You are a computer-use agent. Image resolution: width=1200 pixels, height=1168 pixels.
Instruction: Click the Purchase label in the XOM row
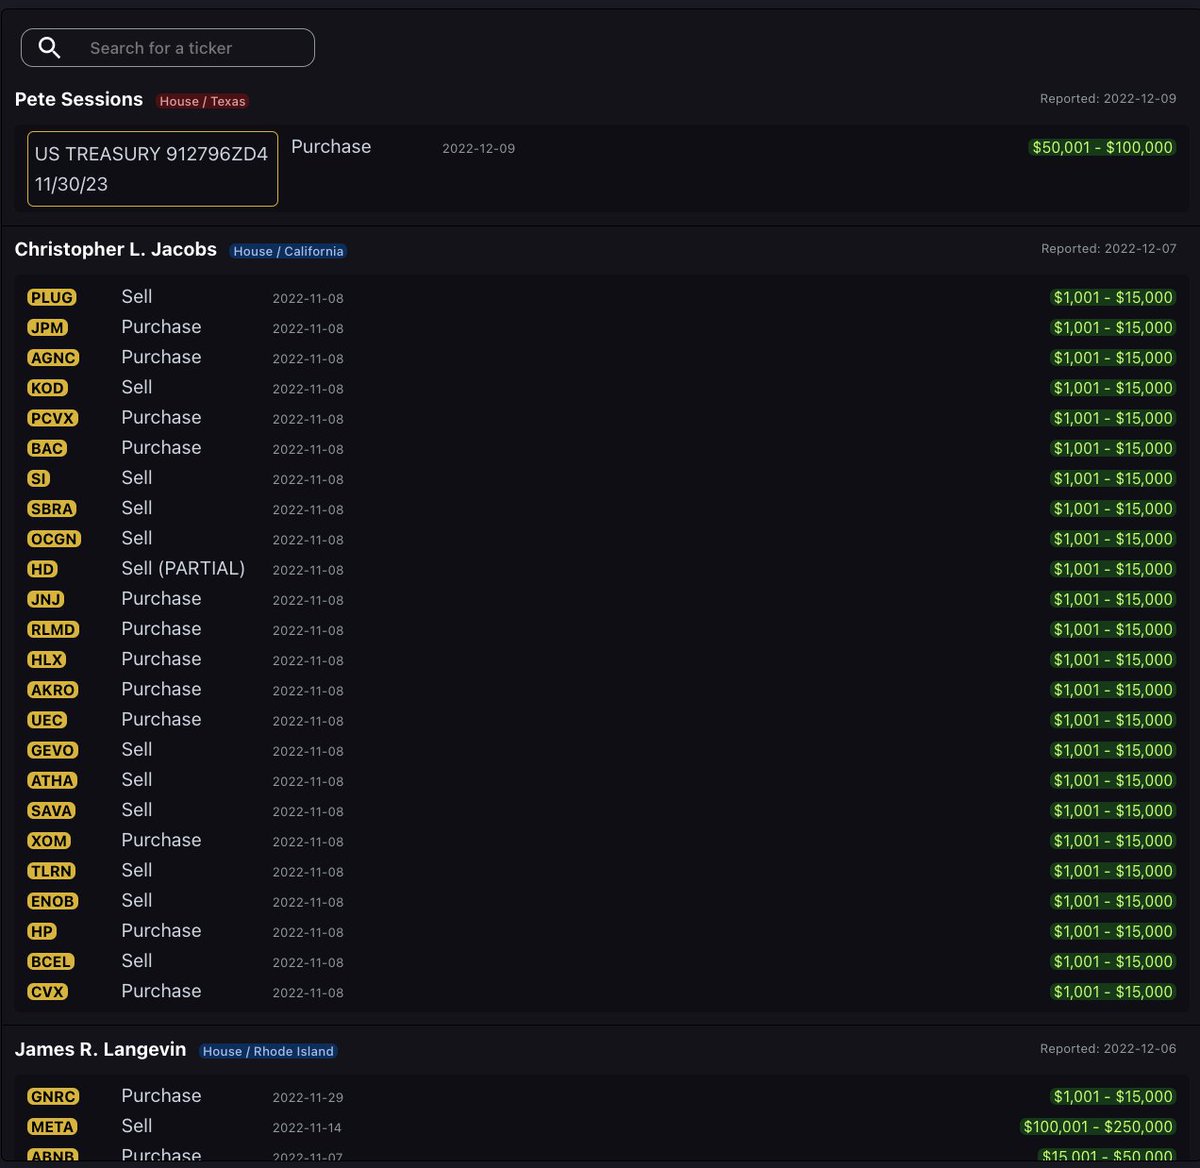pyautogui.click(x=161, y=840)
